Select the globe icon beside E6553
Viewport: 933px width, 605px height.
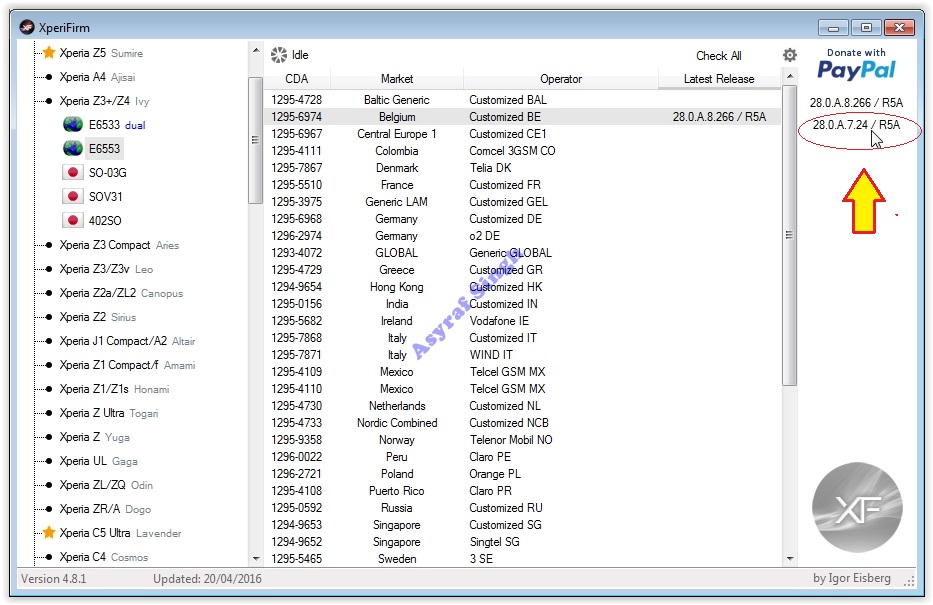(73, 148)
